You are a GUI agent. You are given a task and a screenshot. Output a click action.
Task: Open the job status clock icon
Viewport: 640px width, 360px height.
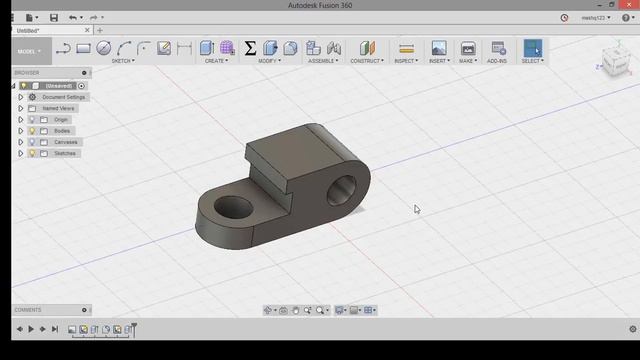pyautogui.click(x=564, y=18)
